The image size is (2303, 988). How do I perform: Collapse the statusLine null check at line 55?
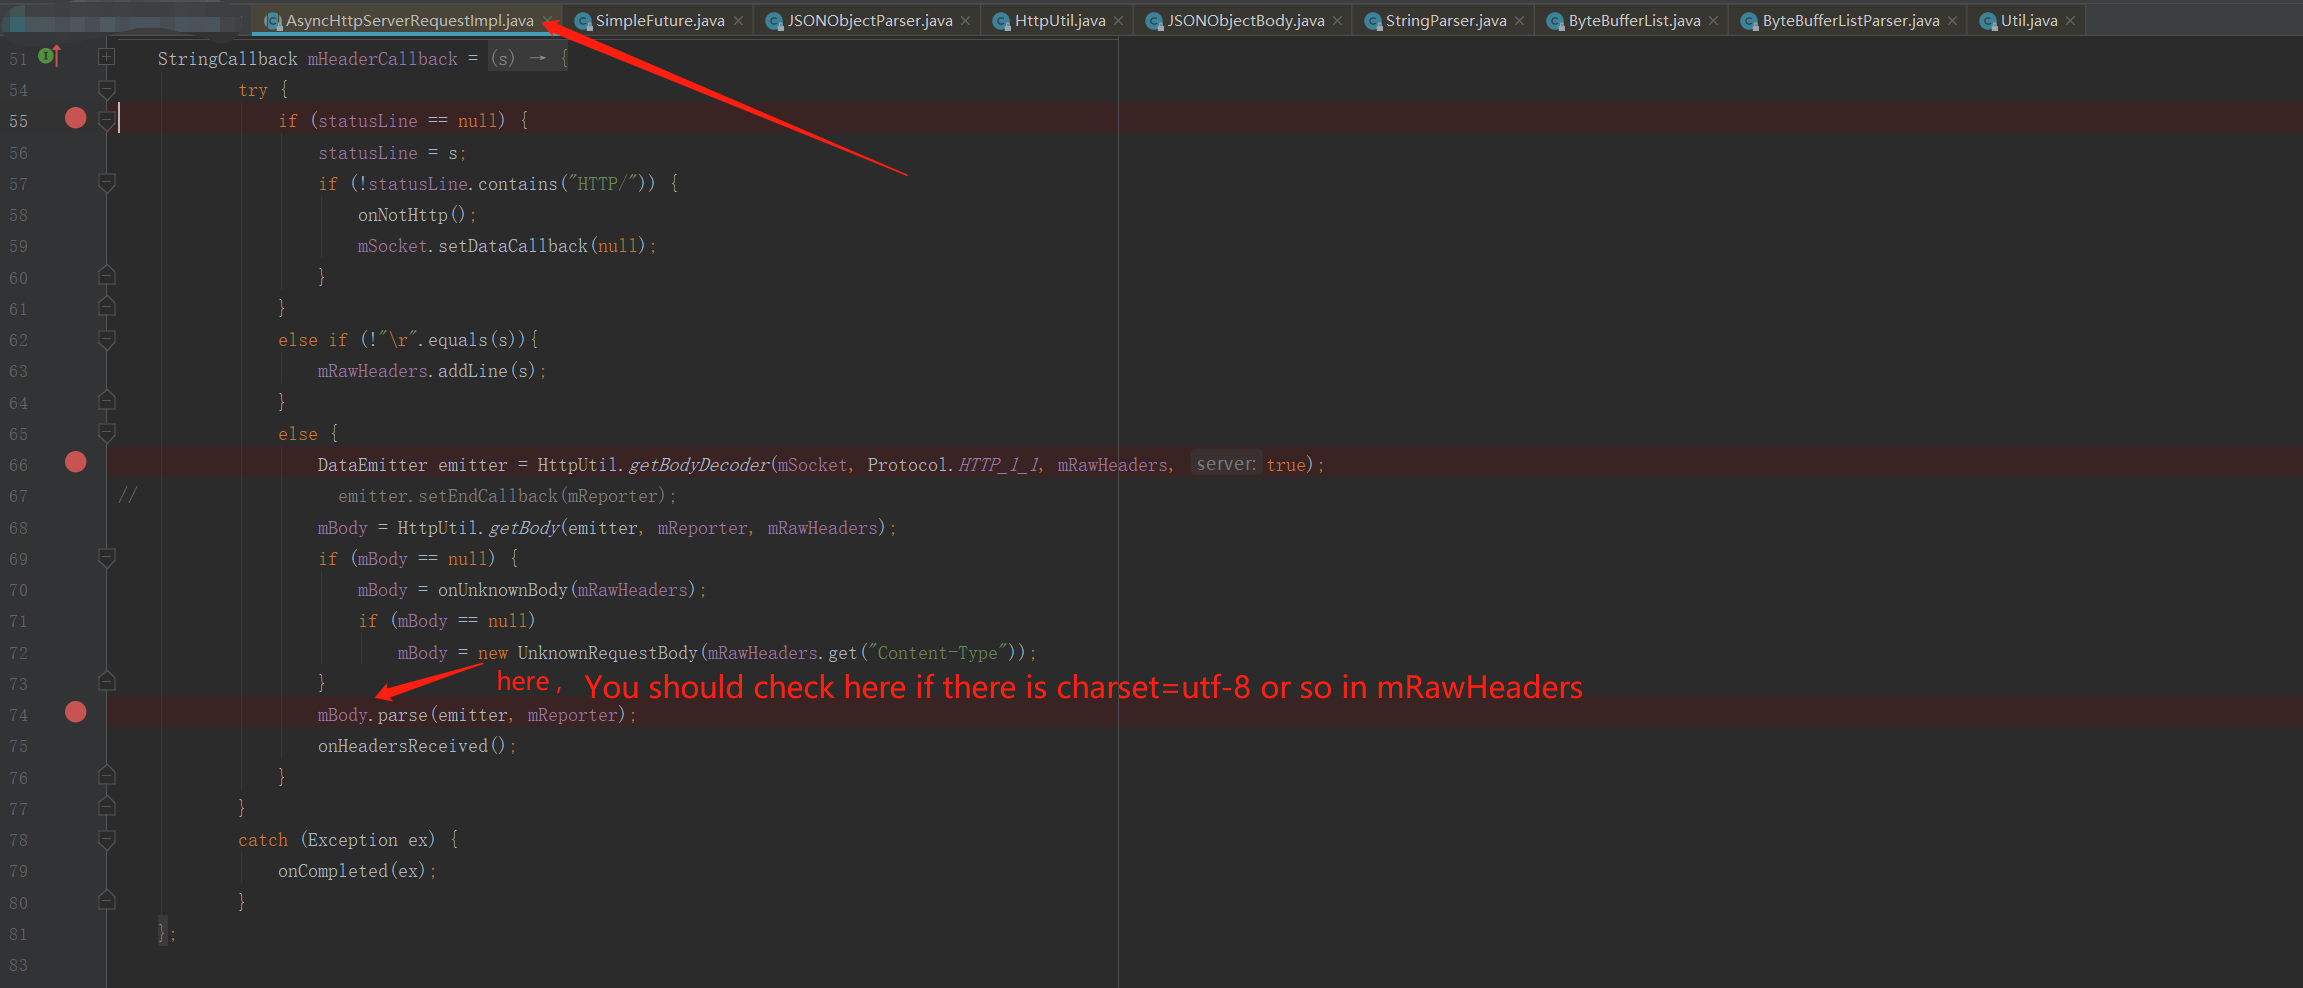tap(107, 120)
